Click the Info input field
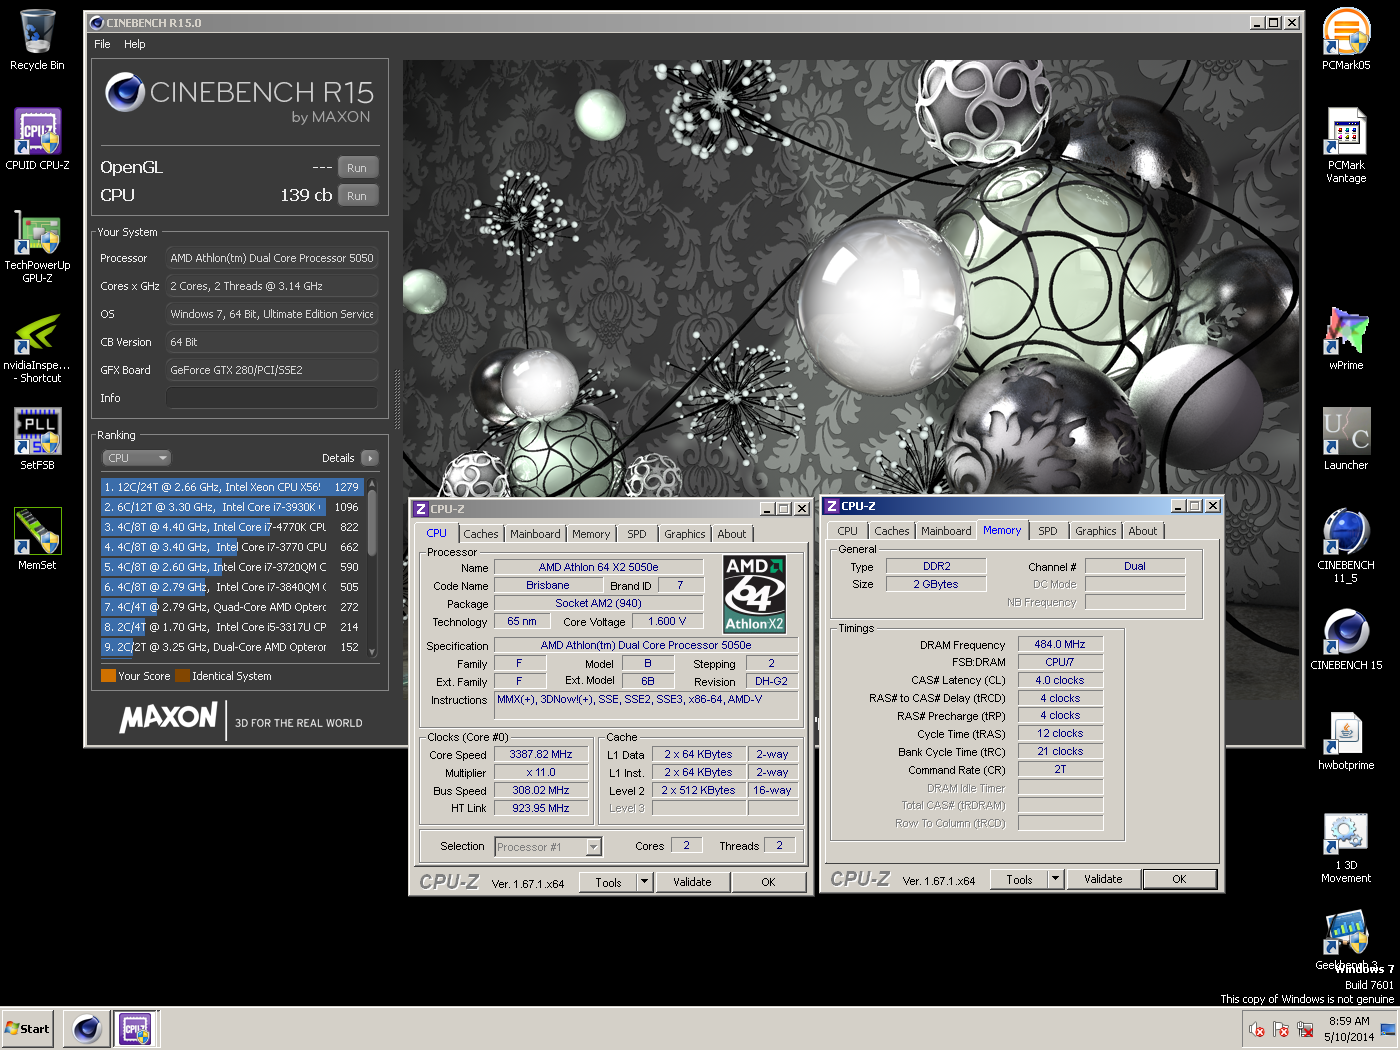Viewport: 1400px width, 1050px height. click(x=272, y=398)
